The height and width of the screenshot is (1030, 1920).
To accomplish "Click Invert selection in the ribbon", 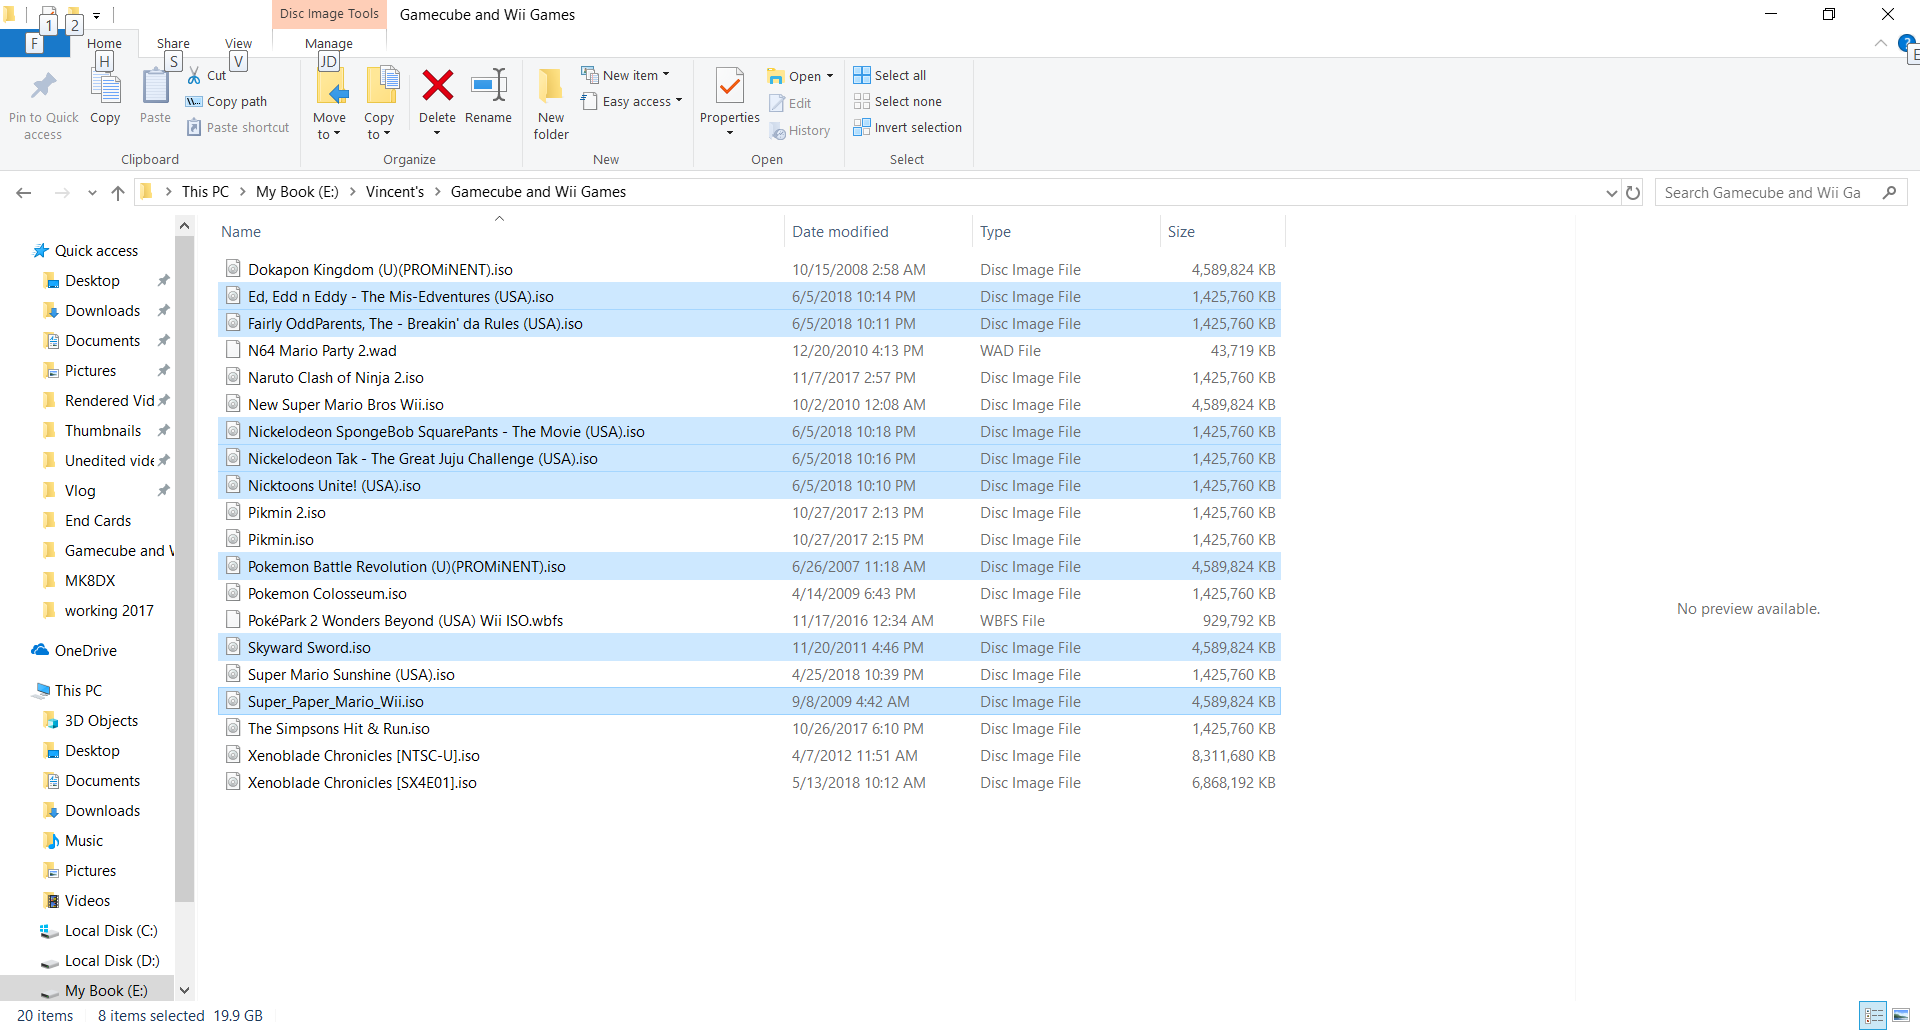I will tap(908, 128).
